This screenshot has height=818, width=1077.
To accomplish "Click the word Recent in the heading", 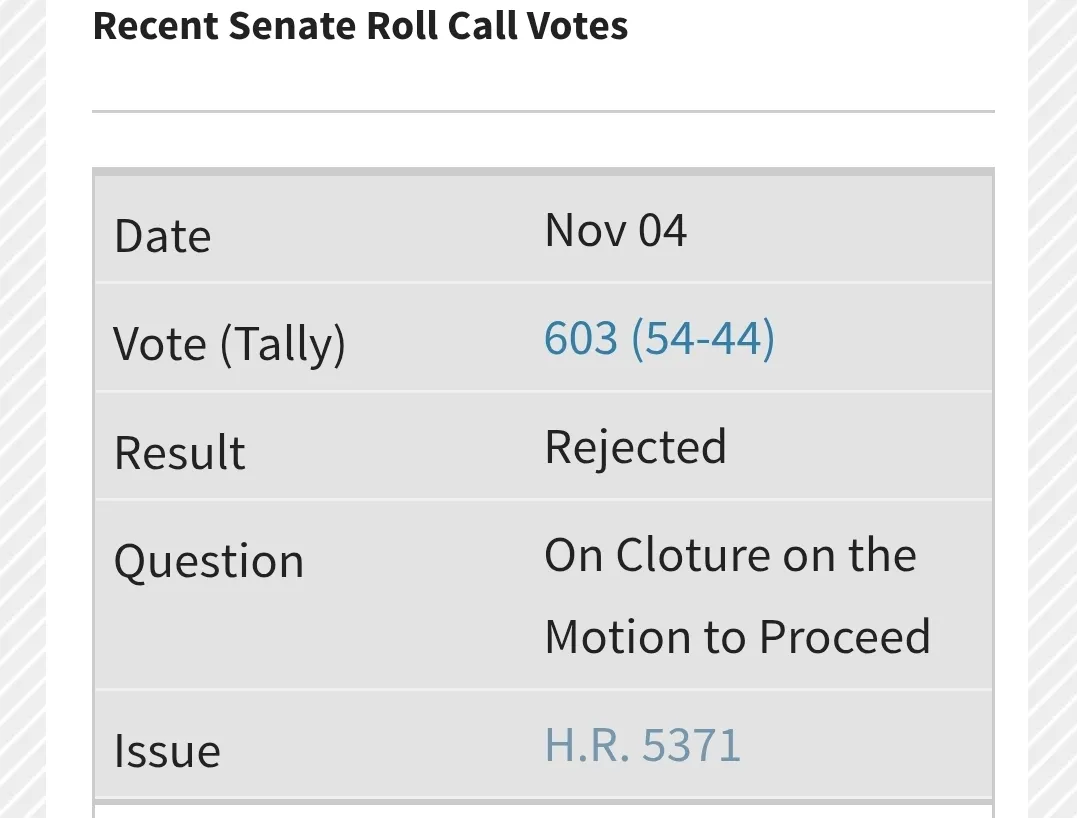I will [x=155, y=26].
